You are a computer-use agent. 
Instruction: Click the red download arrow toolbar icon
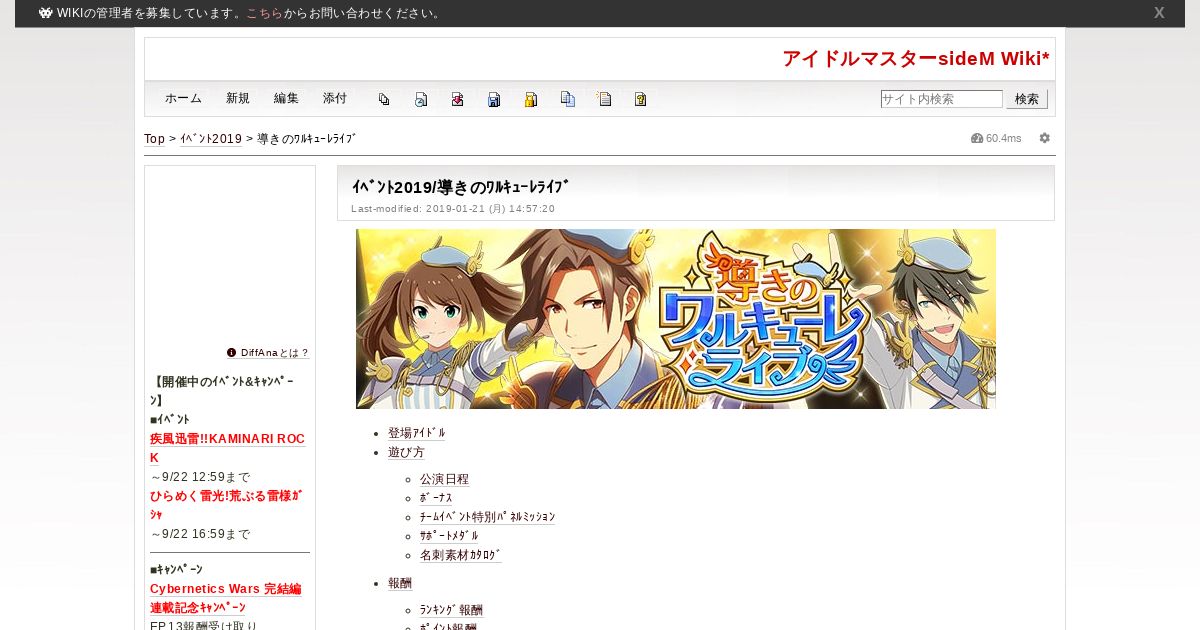[x=457, y=99]
